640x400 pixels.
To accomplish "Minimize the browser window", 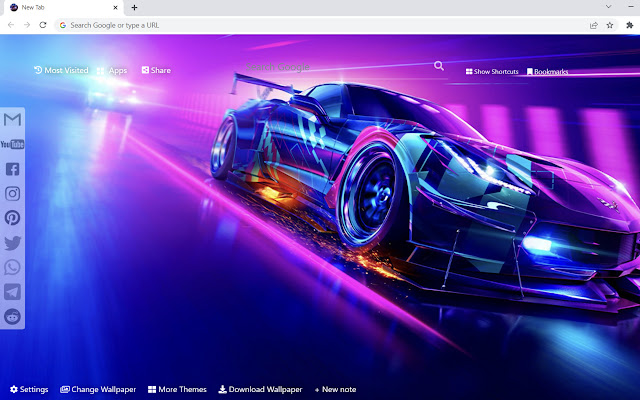I will coord(631,7).
